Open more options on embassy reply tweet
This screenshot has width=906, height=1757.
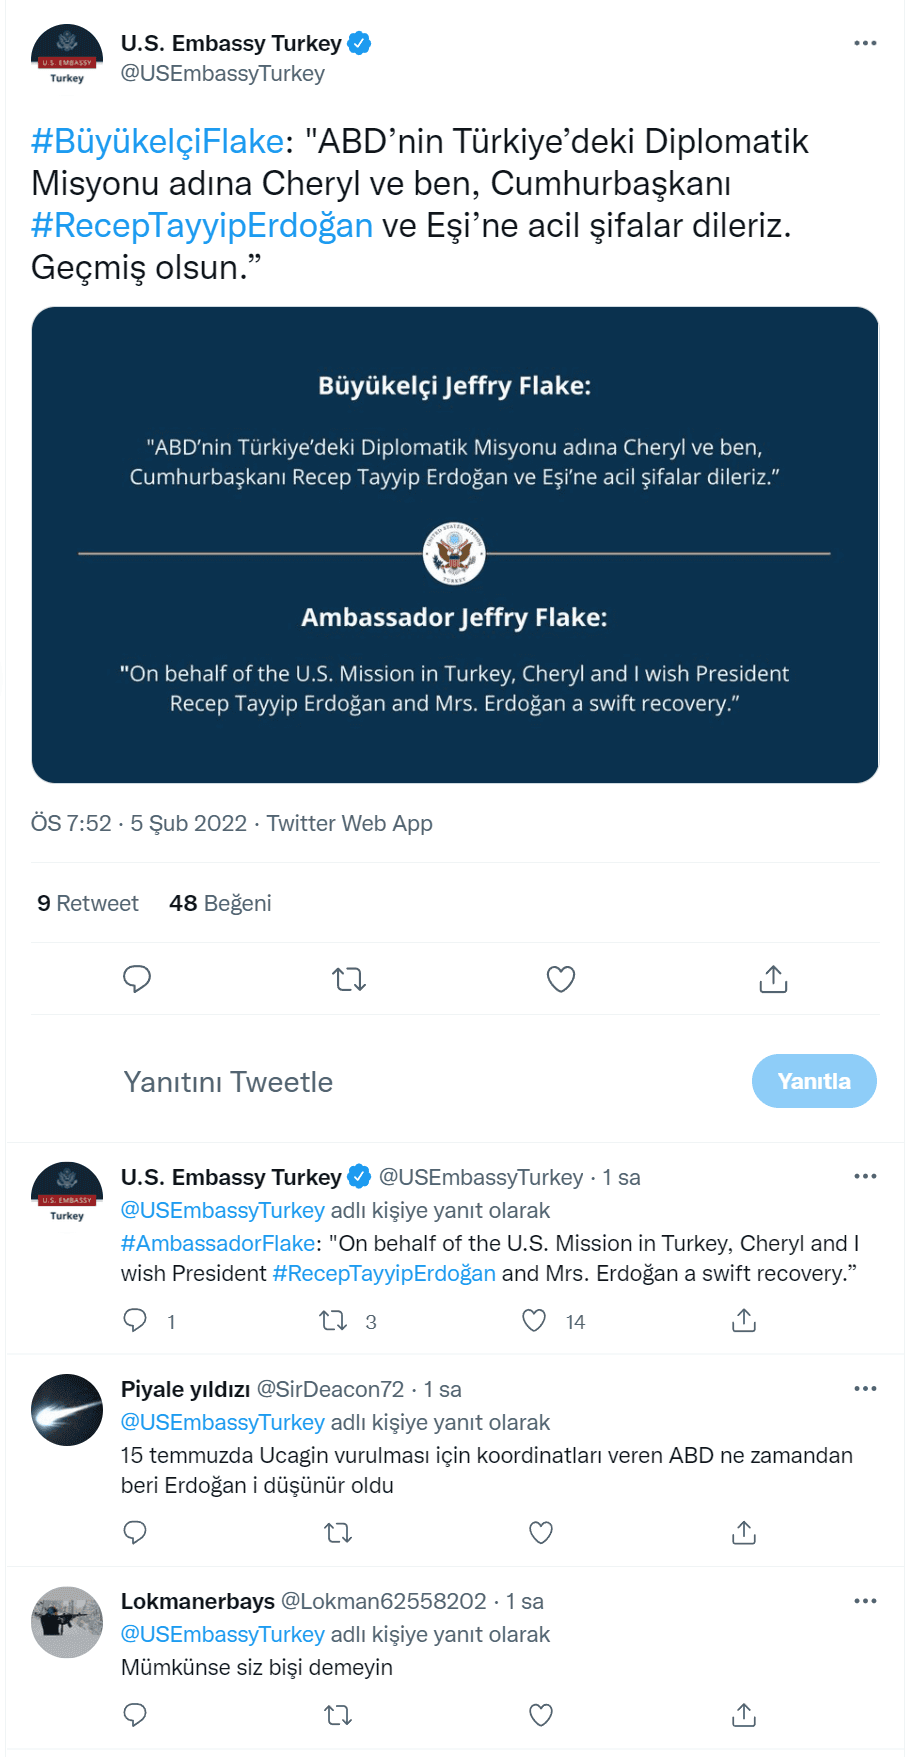(865, 1176)
